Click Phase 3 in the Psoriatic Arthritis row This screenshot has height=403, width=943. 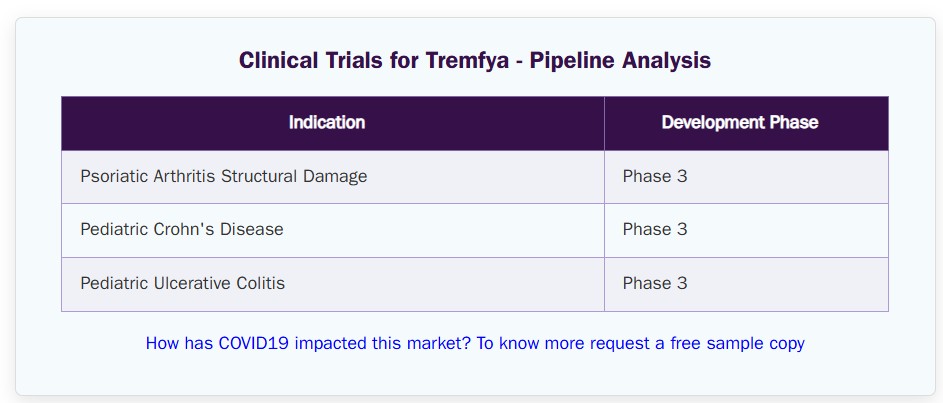tap(655, 177)
